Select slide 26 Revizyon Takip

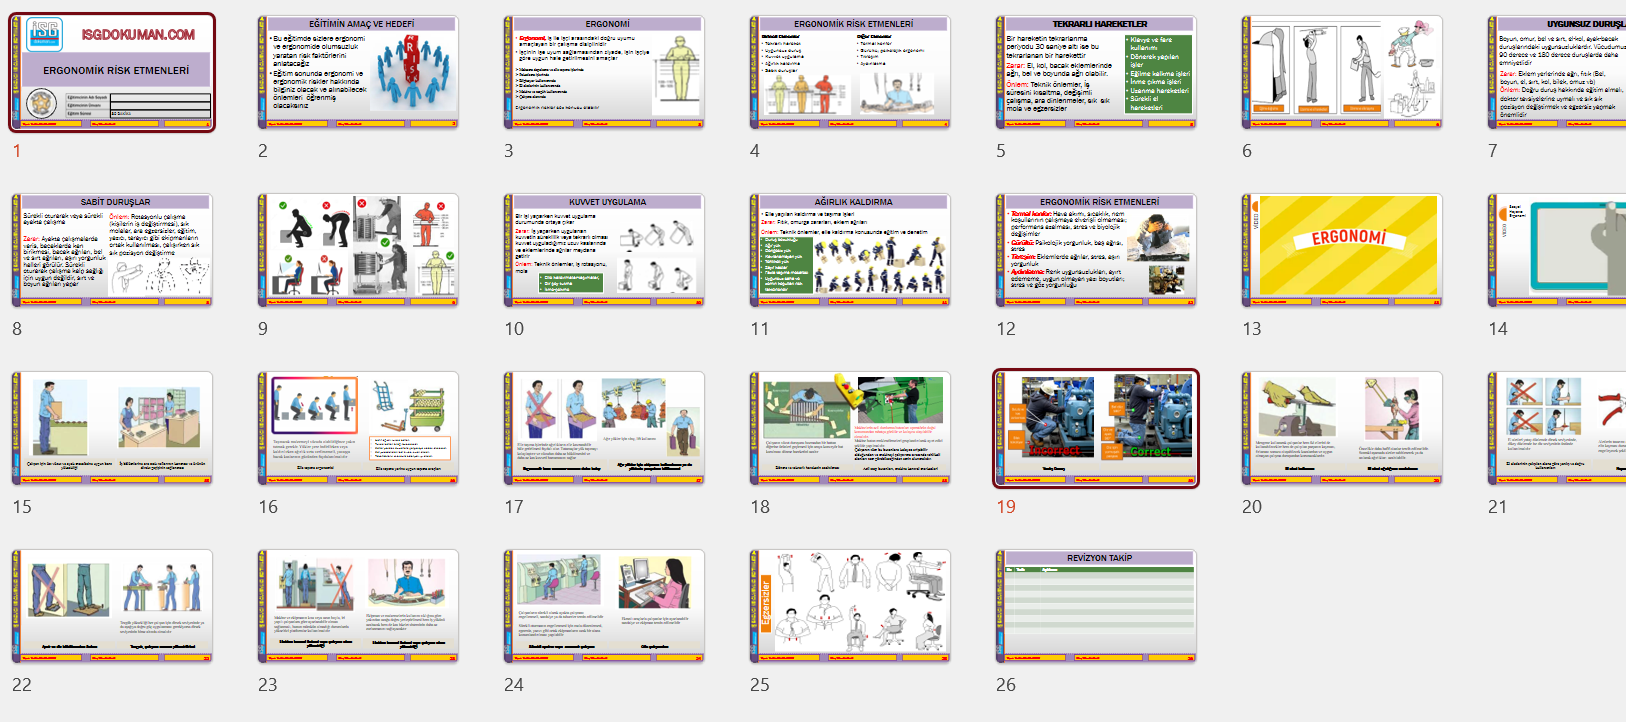pos(1096,606)
